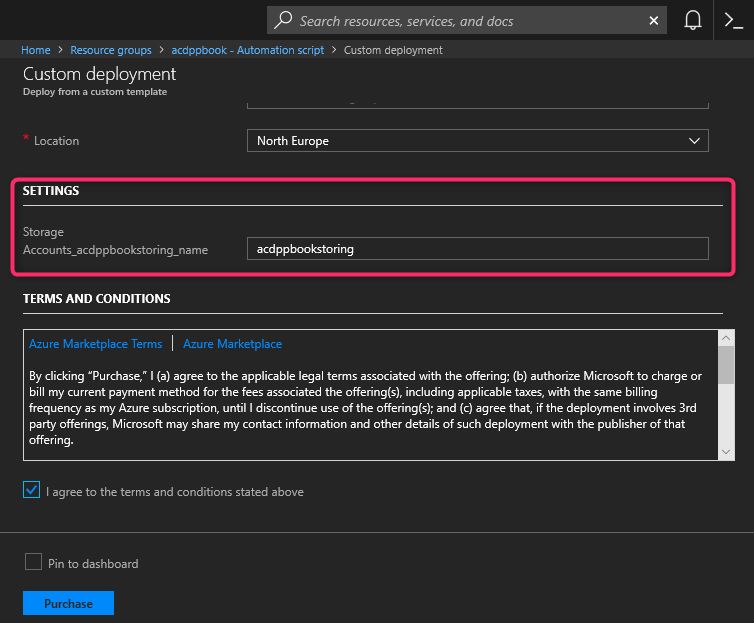754x623 pixels.
Task: Enable the Pin to dashboard checkbox
Action: 33,563
